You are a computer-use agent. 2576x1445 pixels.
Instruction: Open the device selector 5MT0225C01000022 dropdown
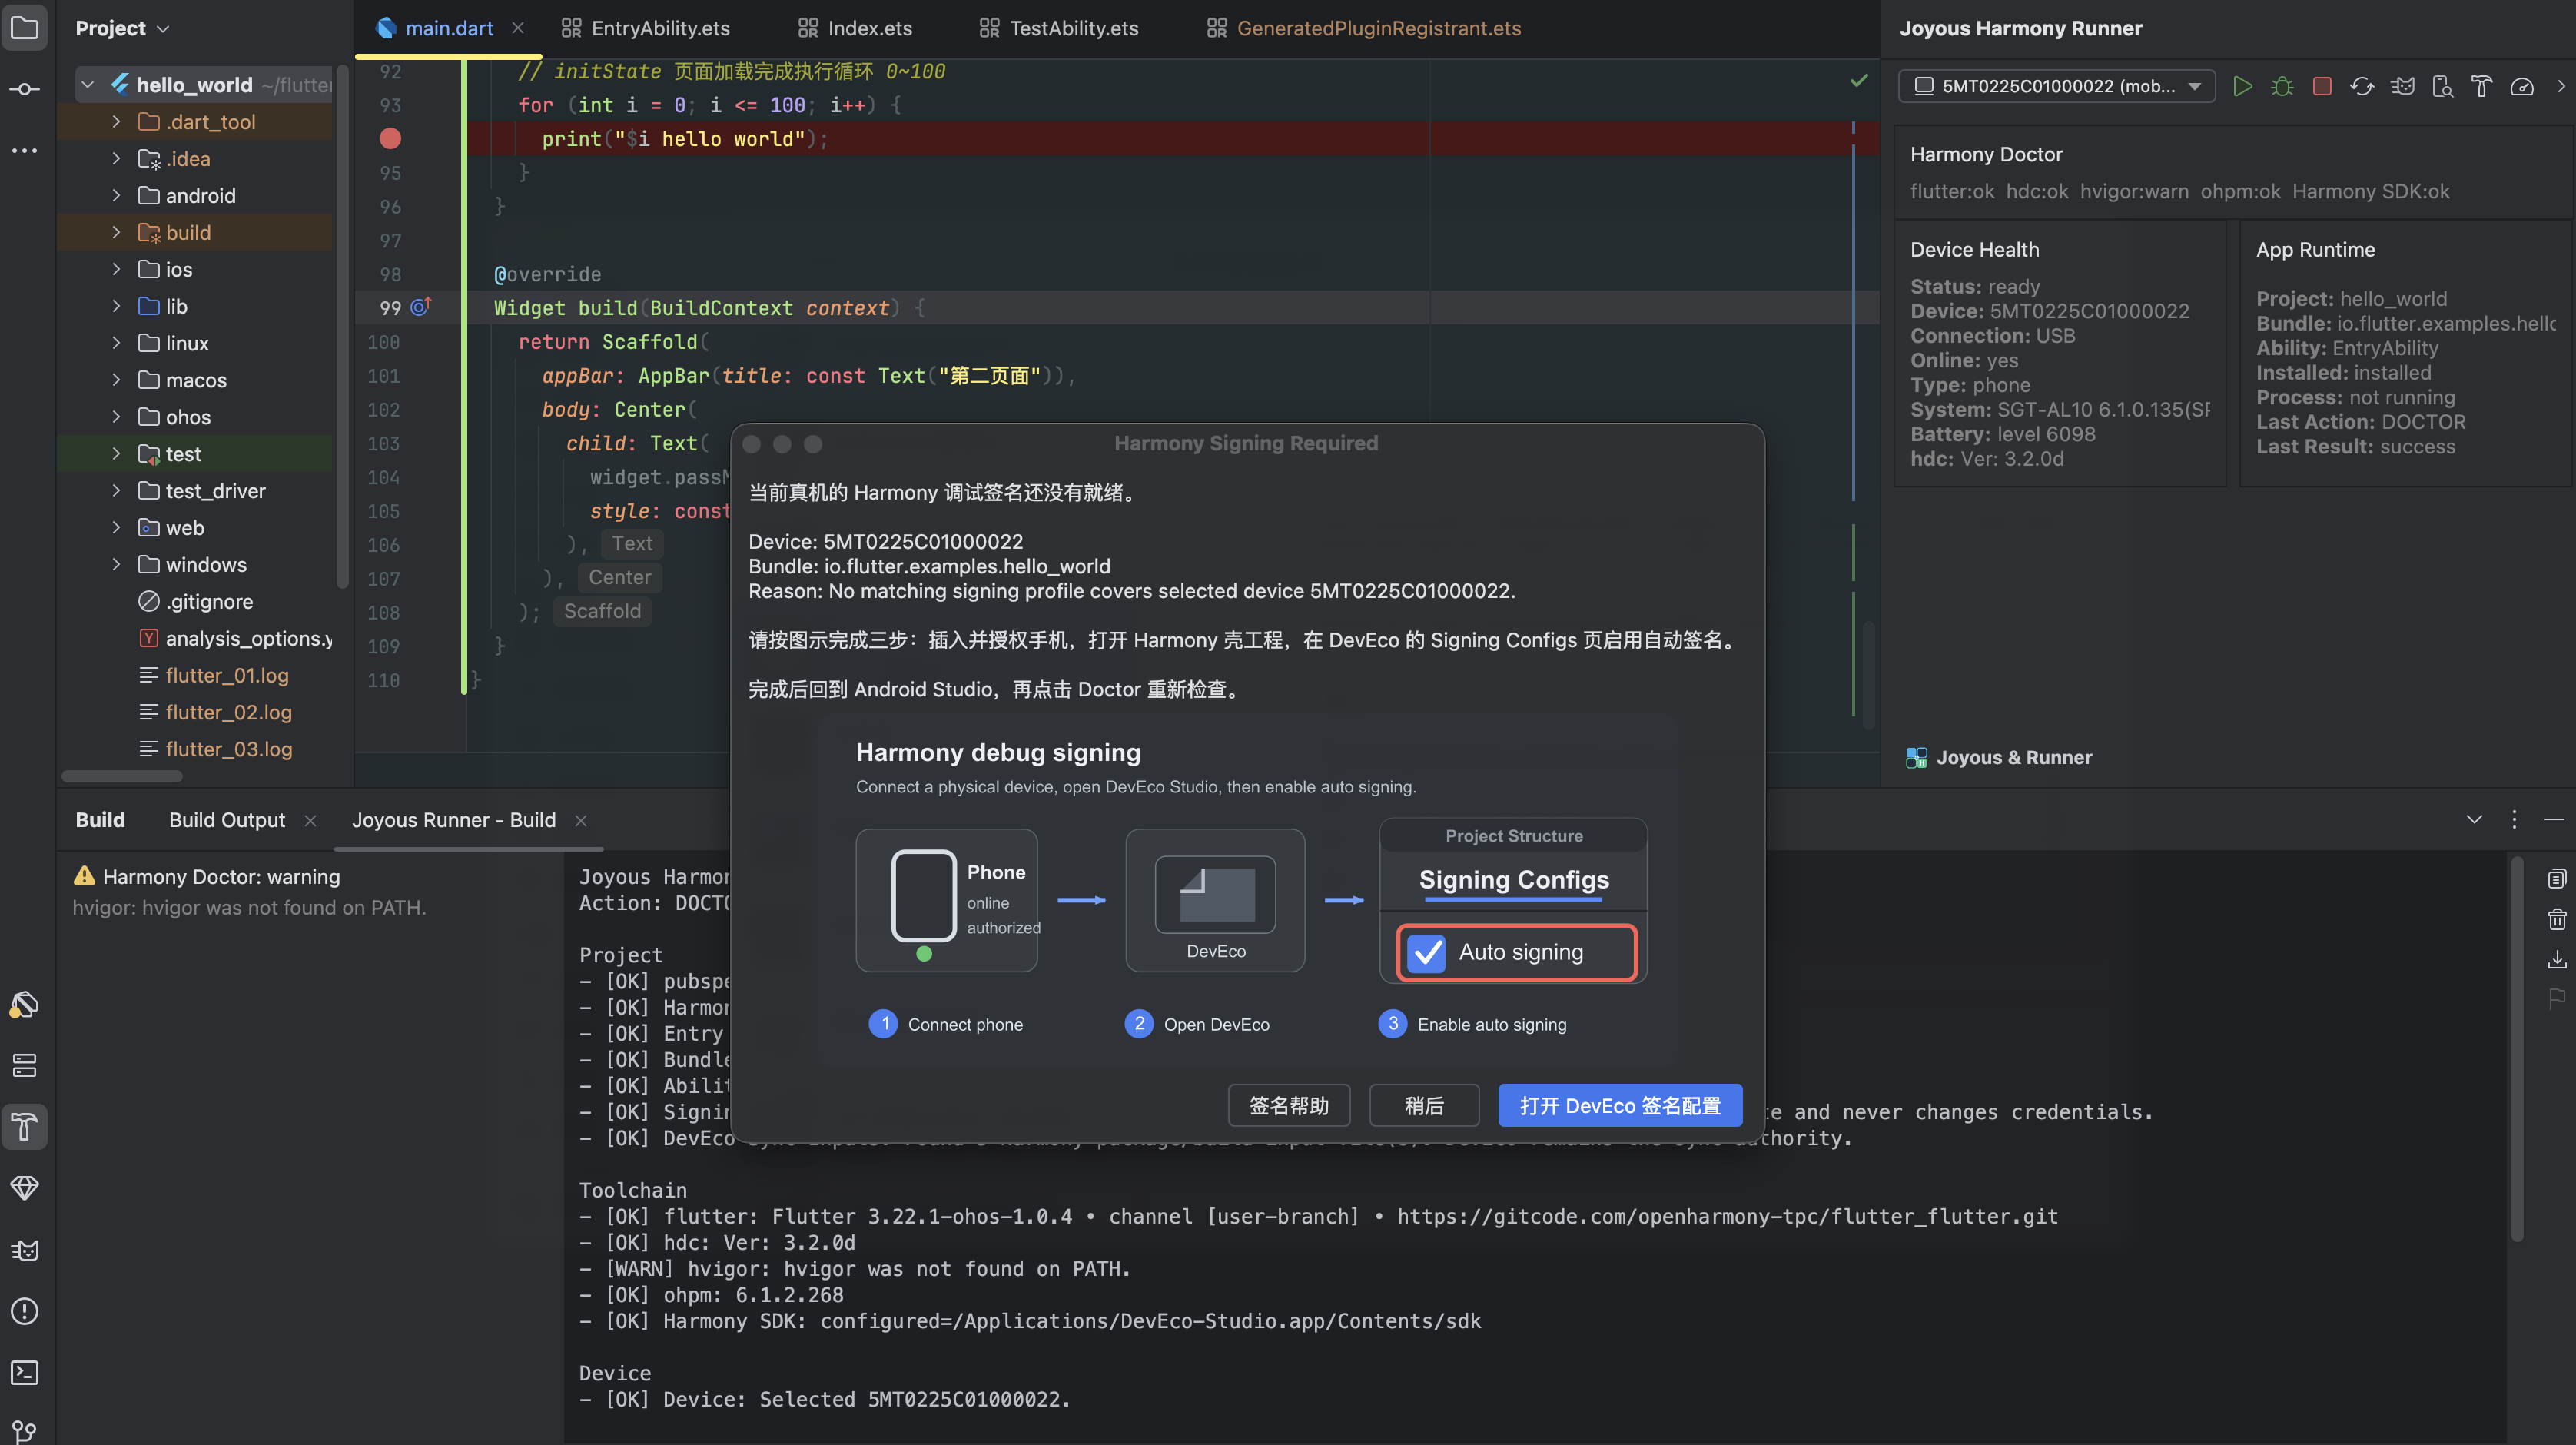coord(2056,86)
